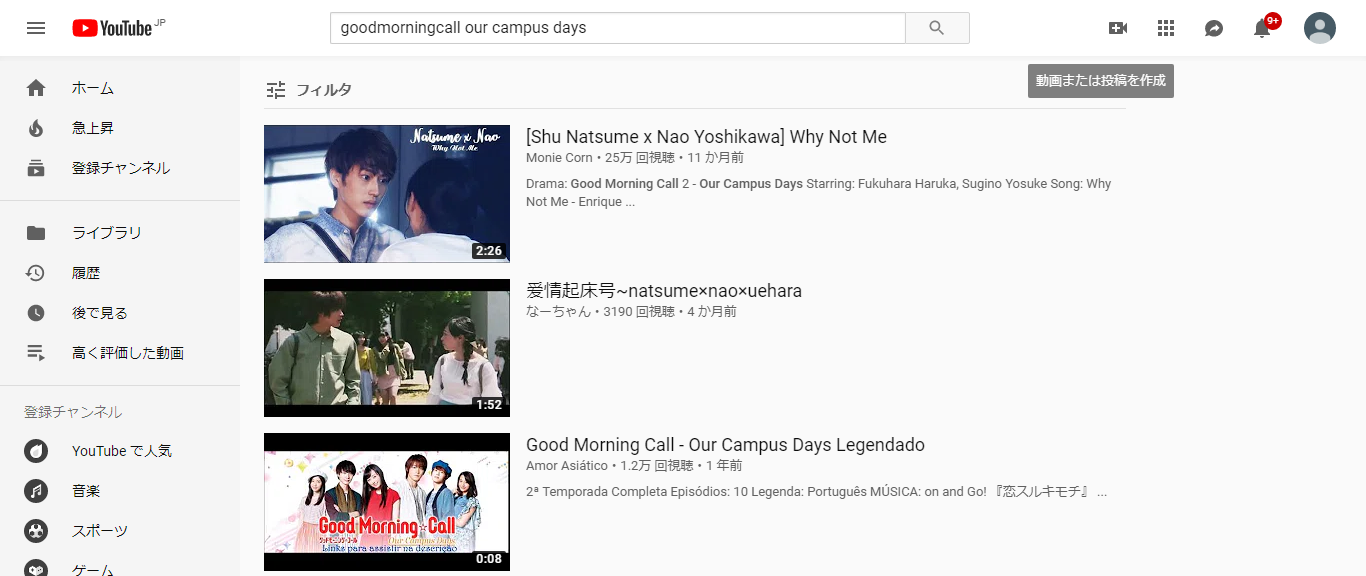
Task: Click the playlist icon beside 高く評価した動画
Action: (36, 353)
